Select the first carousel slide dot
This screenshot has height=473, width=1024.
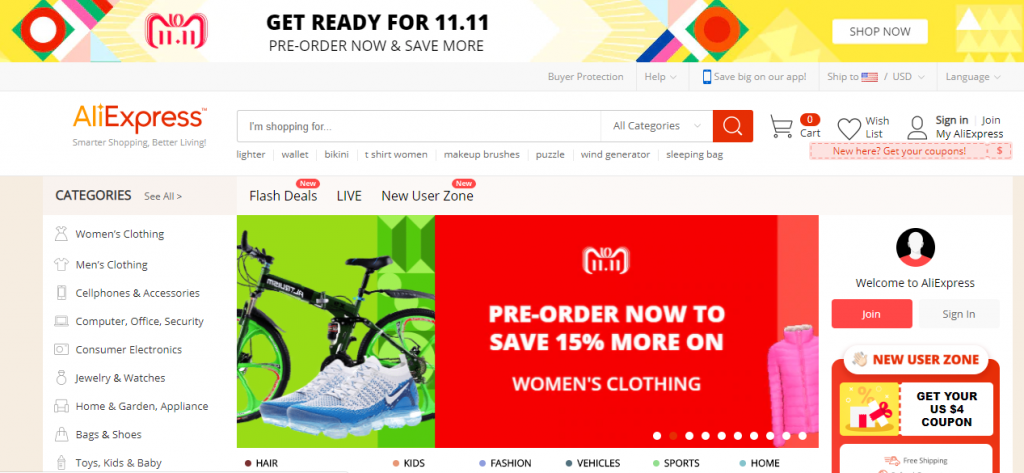click(x=657, y=436)
